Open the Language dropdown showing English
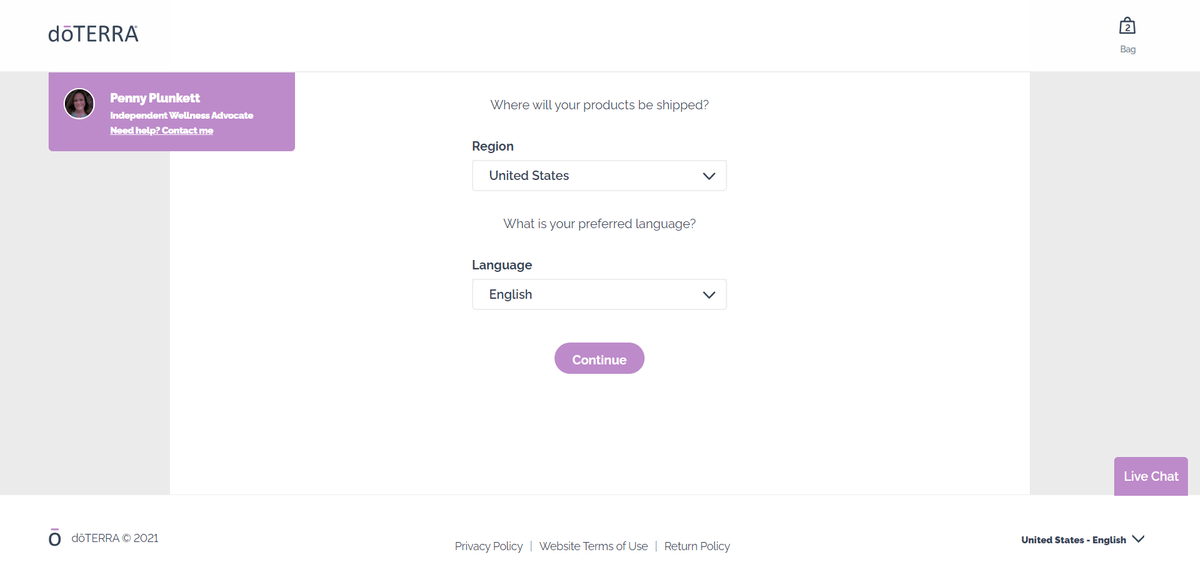 tap(599, 295)
